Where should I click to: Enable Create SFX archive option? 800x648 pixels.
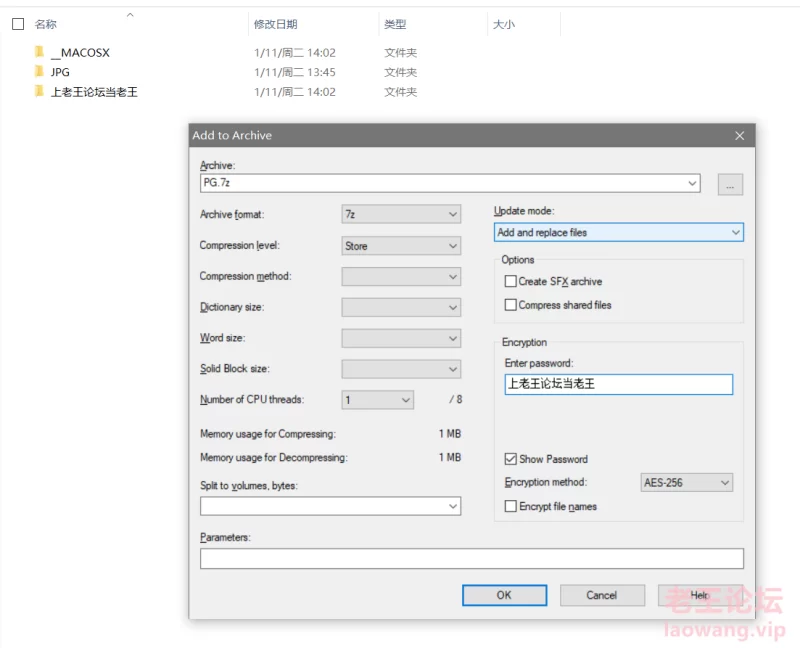point(511,282)
